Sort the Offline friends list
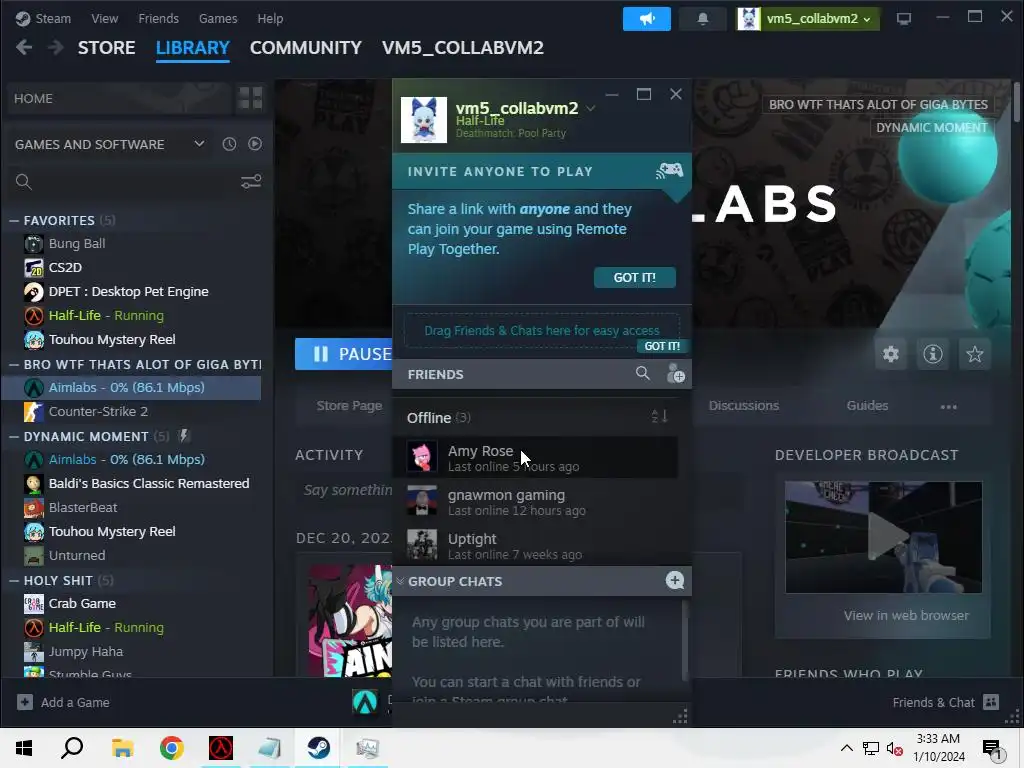Image resolution: width=1024 pixels, height=768 pixels. click(660, 416)
